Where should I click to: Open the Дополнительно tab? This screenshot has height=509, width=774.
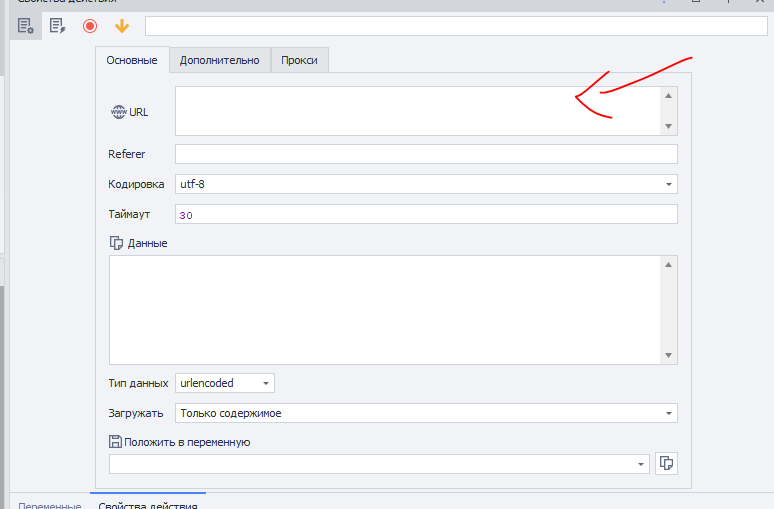(x=220, y=60)
